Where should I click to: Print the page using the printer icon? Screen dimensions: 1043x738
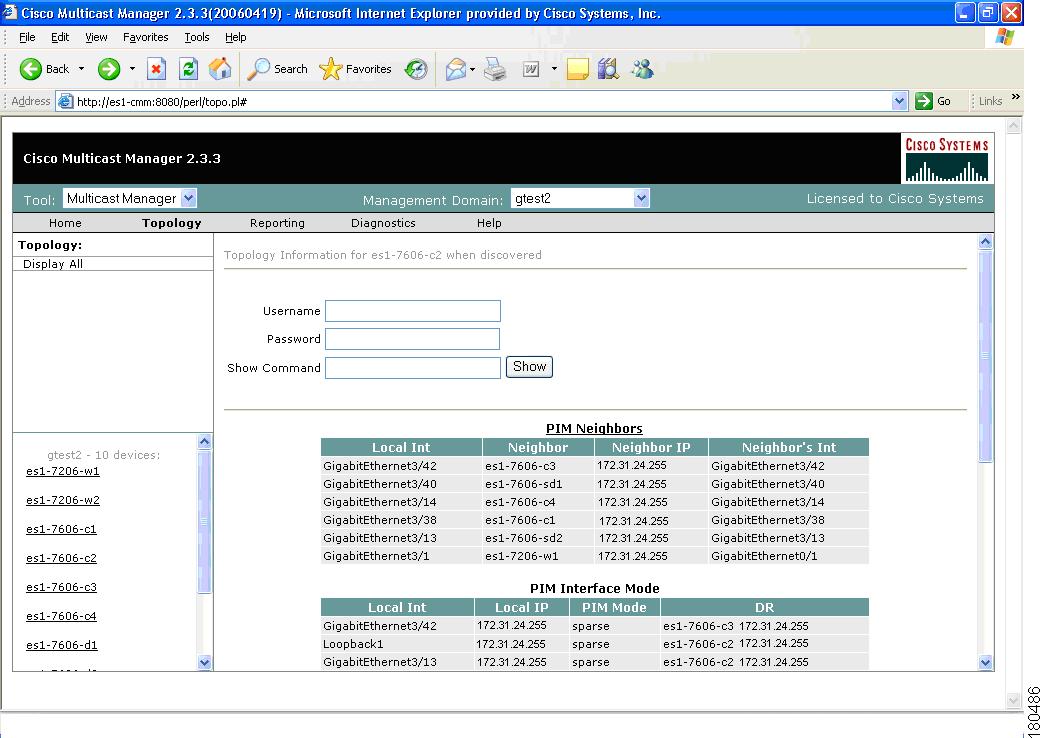coord(495,69)
